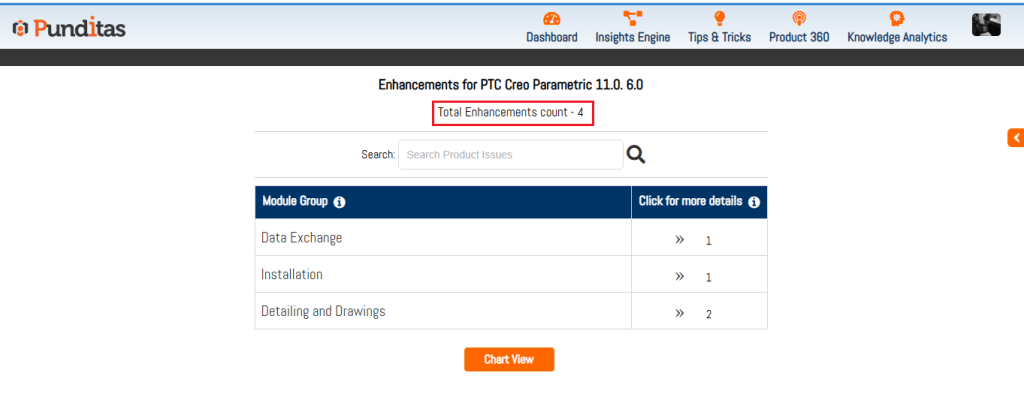Go to Product 360 menu label
Screen dimensions: 1024x415
pos(798,37)
